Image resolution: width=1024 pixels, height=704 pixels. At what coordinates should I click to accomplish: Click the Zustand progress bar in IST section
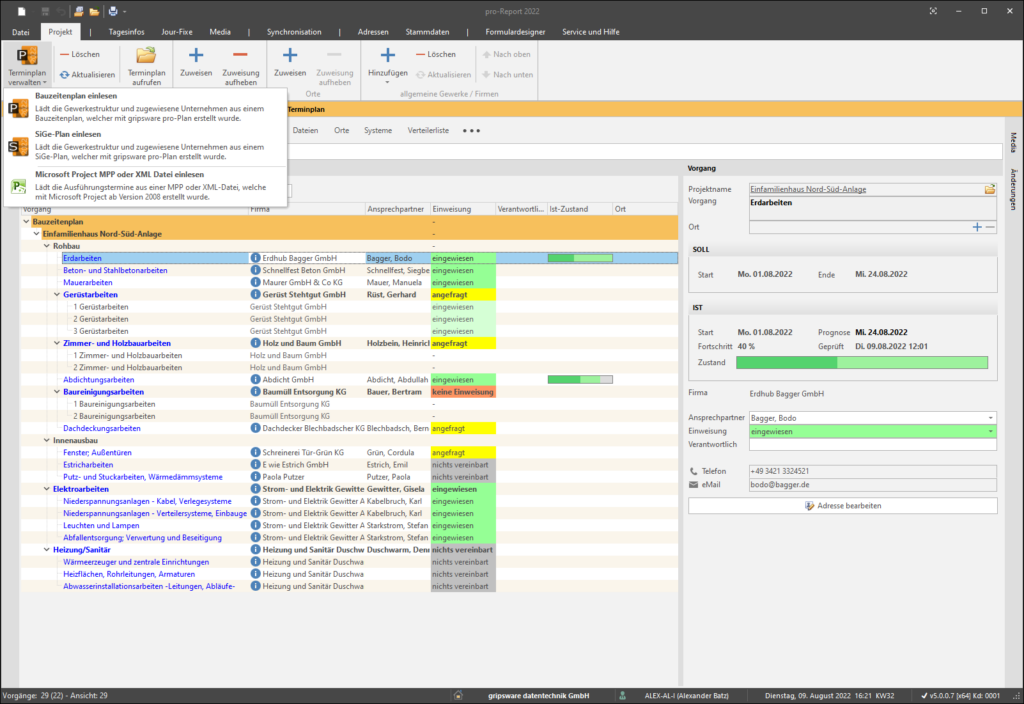861,362
